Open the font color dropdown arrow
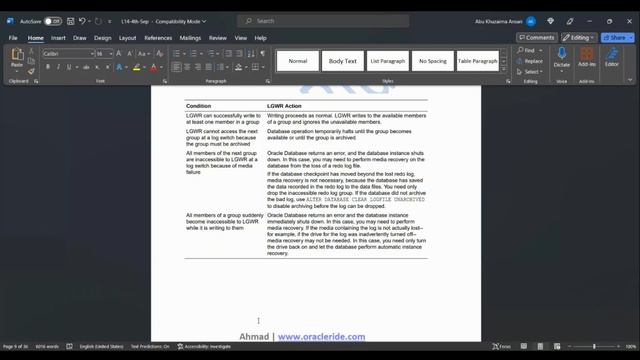This screenshot has width=640, height=360. (161, 67)
